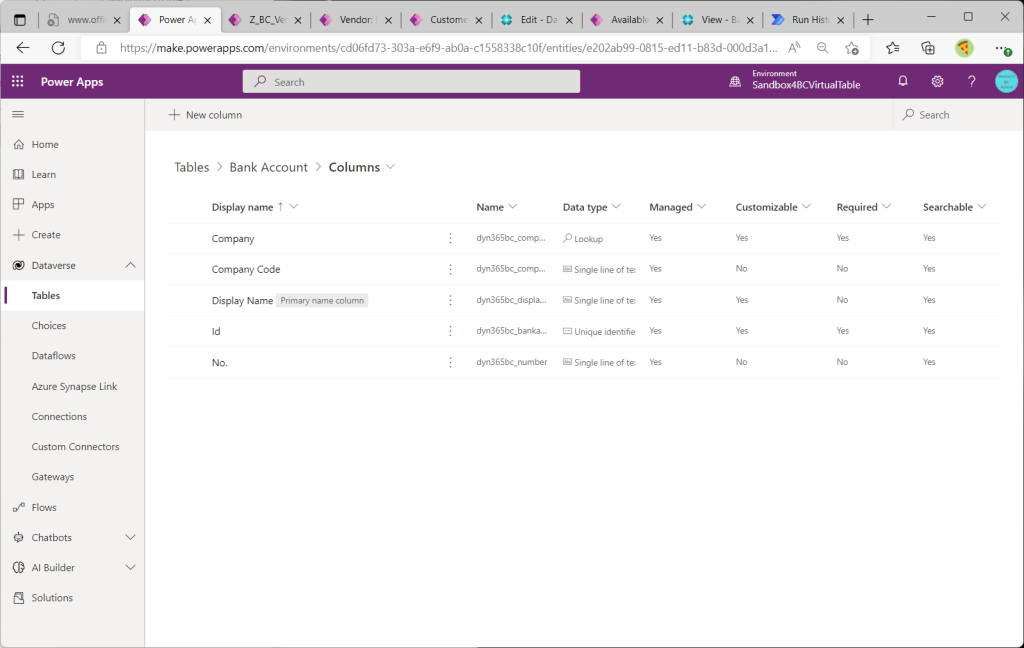The image size is (1024, 648).
Task: Expand the AI Builder section
Action: tap(131, 567)
